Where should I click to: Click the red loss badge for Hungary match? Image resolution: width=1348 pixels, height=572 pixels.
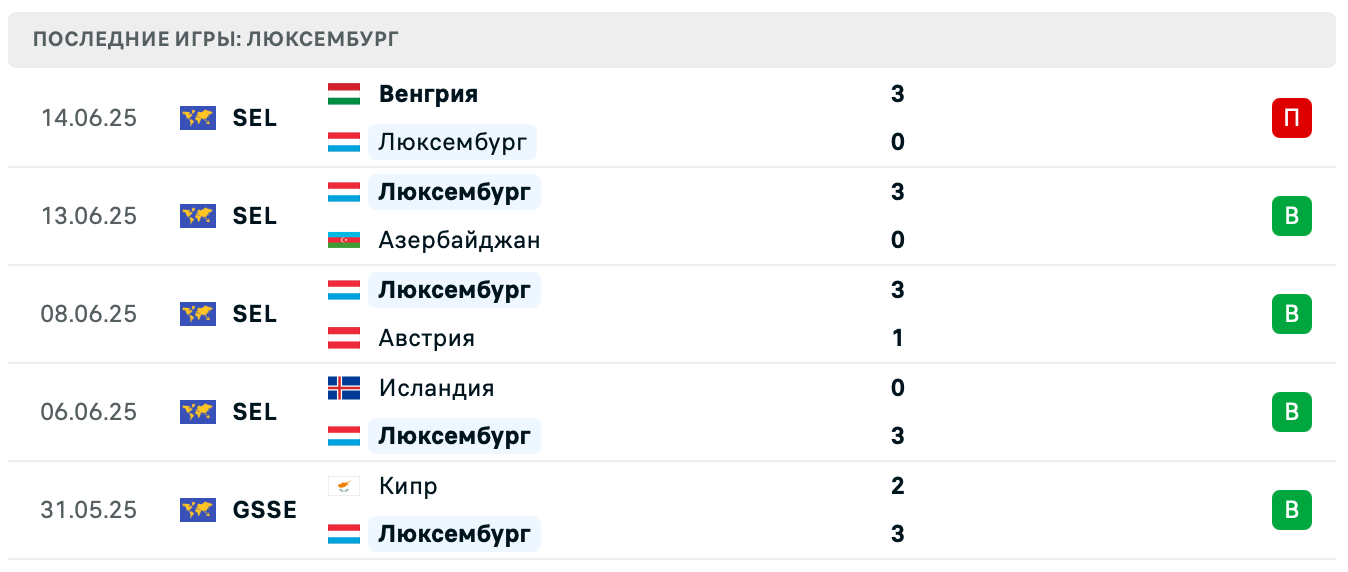click(1291, 118)
